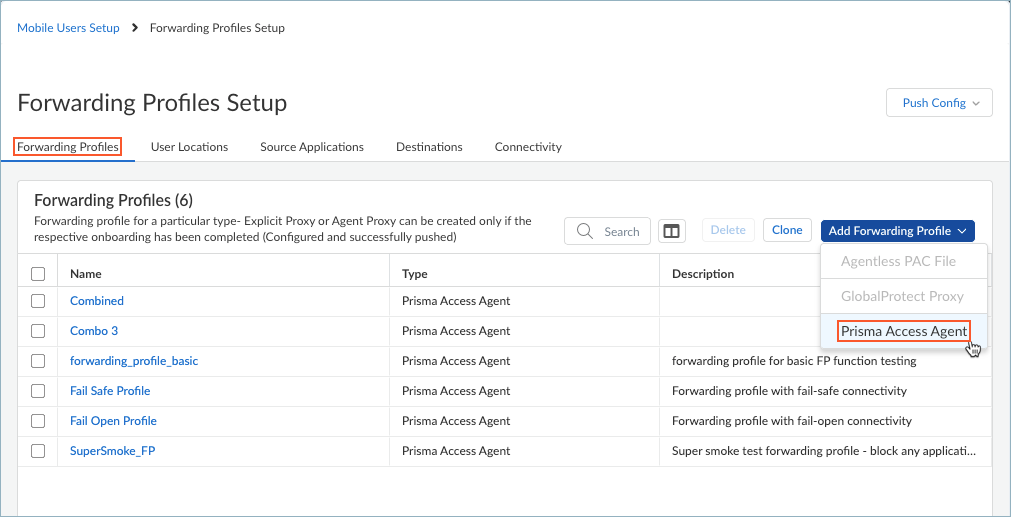Toggle the Add Forwarding Profile dropdown
Viewport: 1011px width, 517px height.
pyautogui.click(x=898, y=231)
